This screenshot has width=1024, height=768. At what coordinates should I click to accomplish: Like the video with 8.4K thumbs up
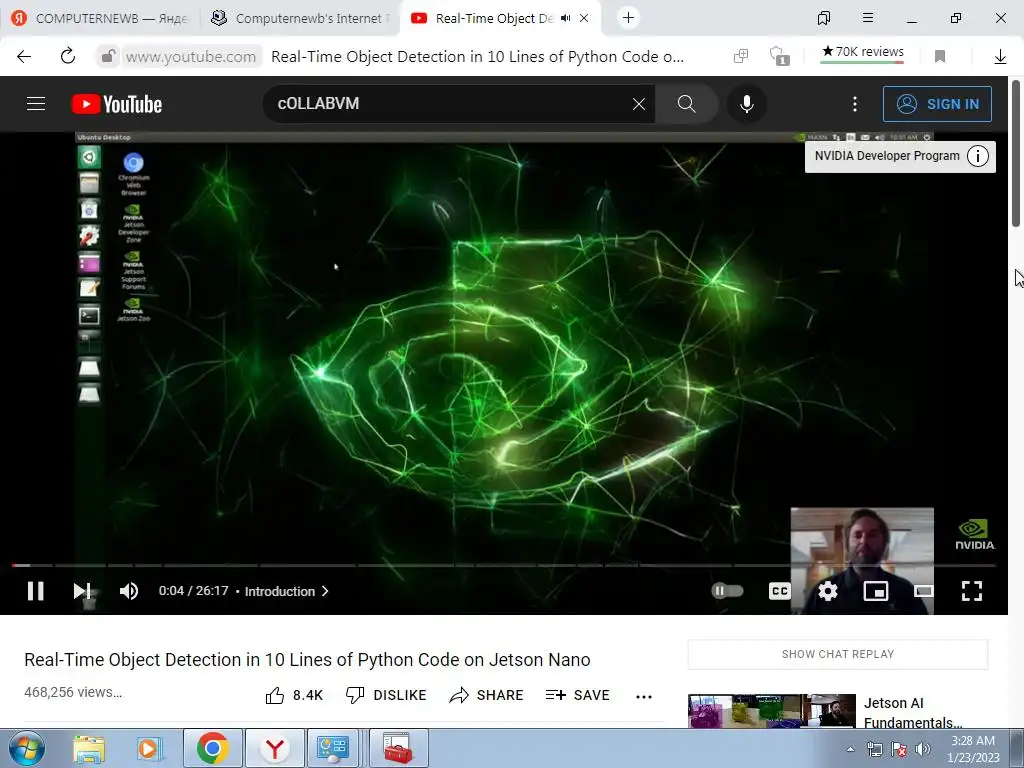point(295,696)
